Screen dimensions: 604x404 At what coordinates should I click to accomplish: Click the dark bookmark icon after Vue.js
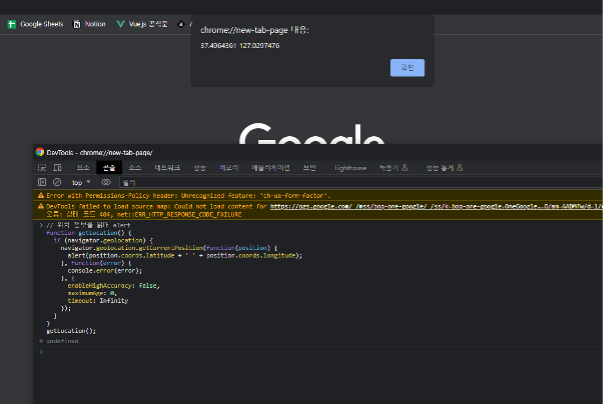(181, 24)
